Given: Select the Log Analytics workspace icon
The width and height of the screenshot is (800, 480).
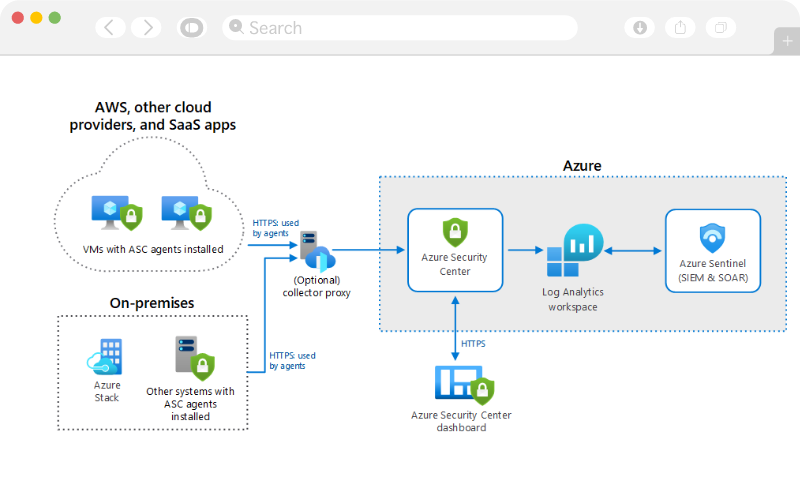Looking at the screenshot, I should [573, 252].
